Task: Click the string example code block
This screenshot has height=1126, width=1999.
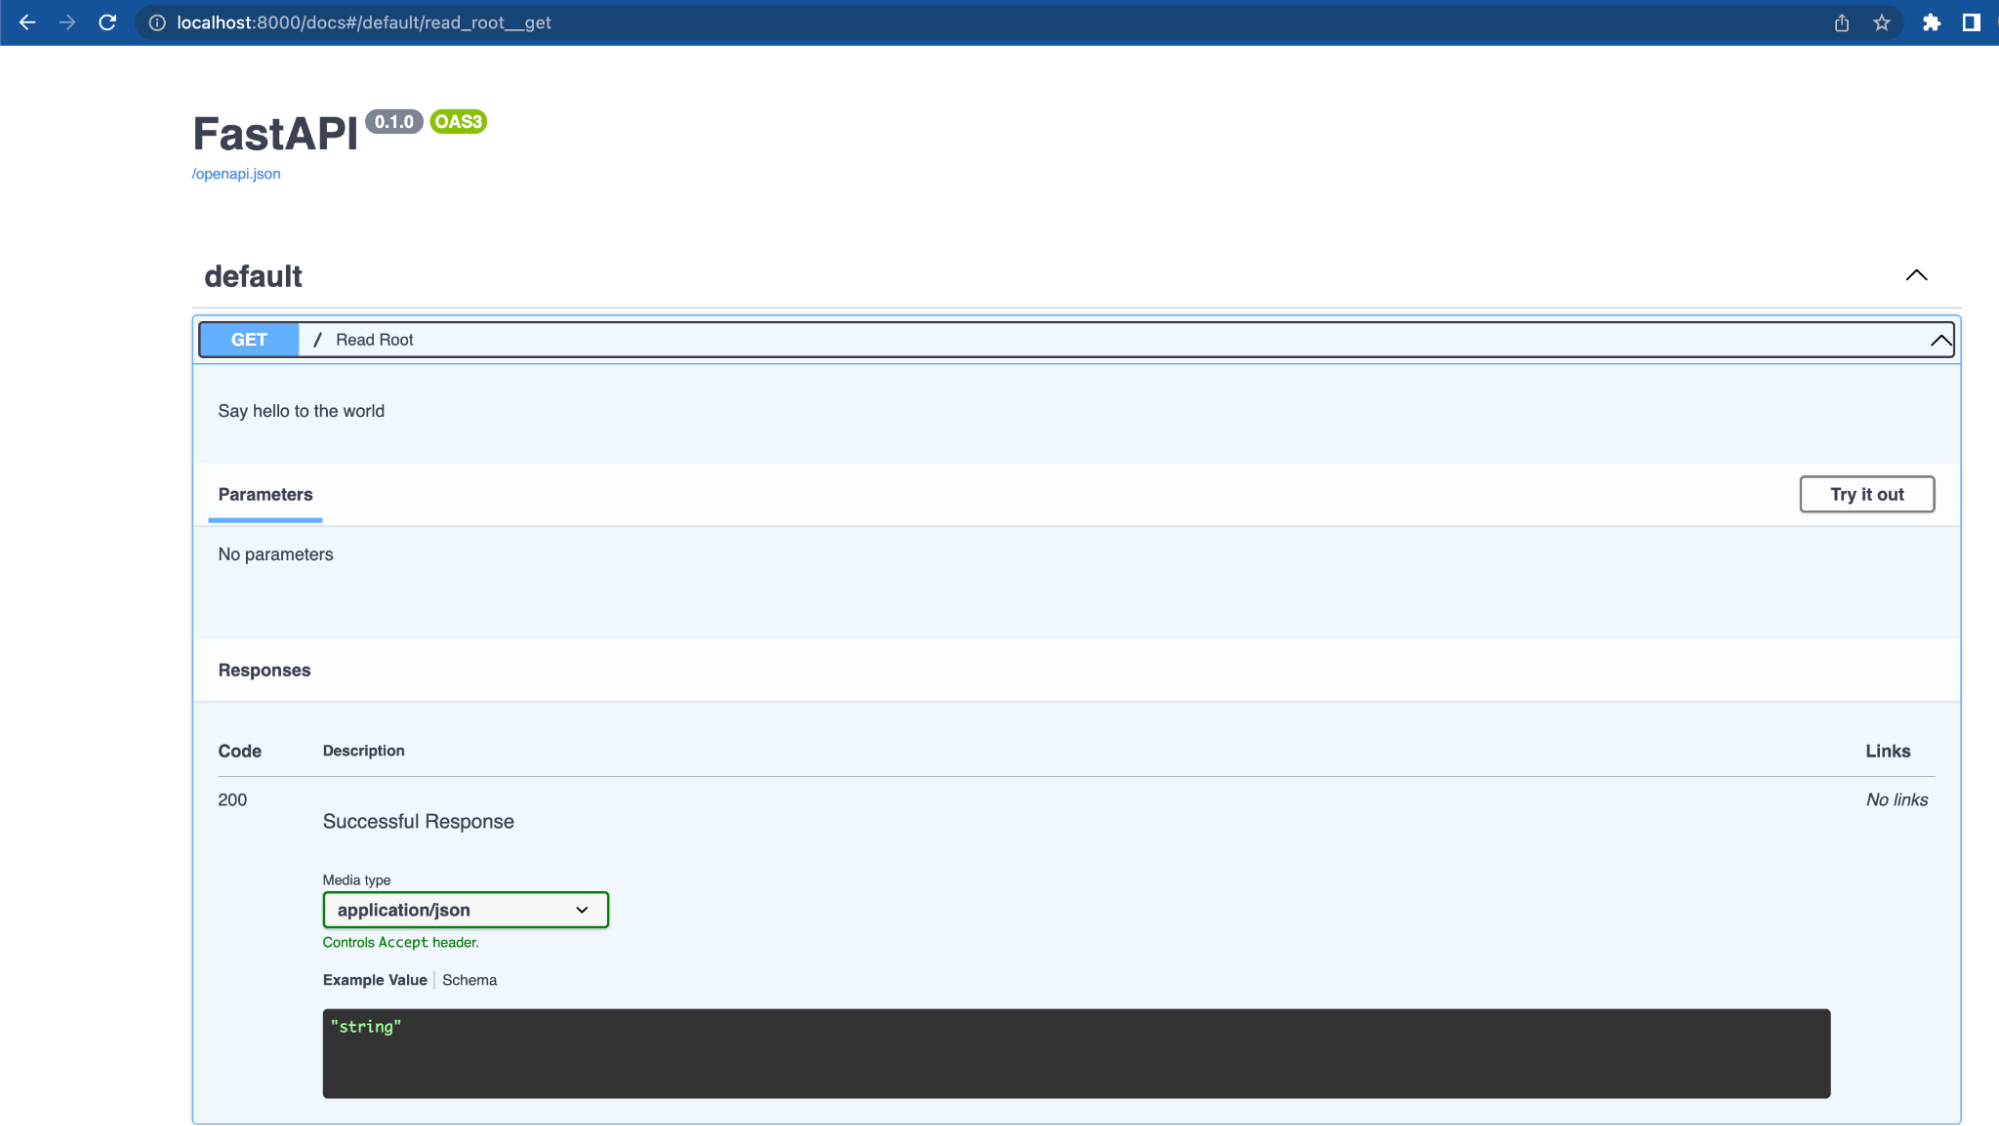Action: pyautogui.click(x=1075, y=1053)
